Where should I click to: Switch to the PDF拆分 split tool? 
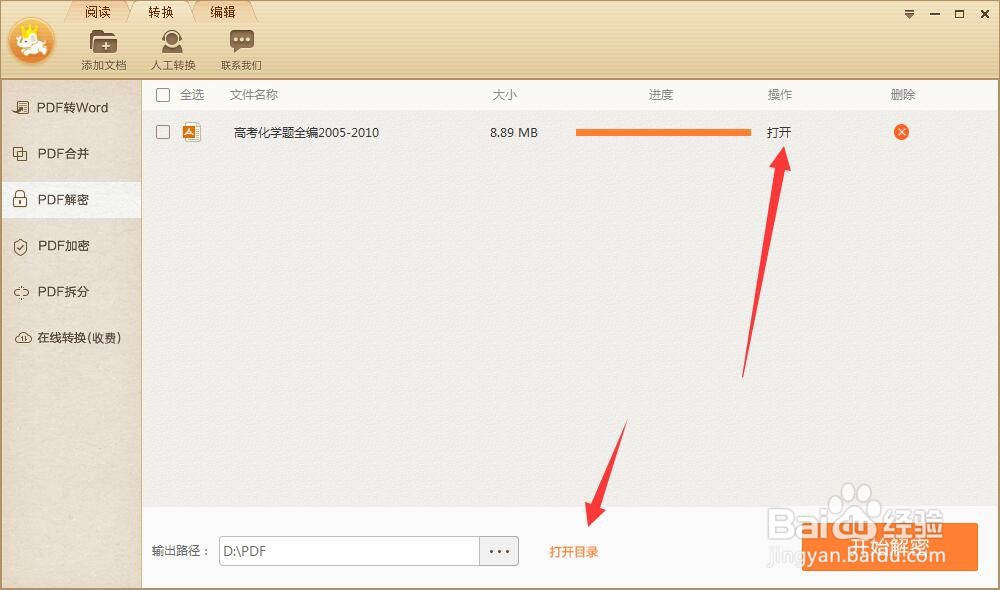pyautogui.click(x=70, y=292)
